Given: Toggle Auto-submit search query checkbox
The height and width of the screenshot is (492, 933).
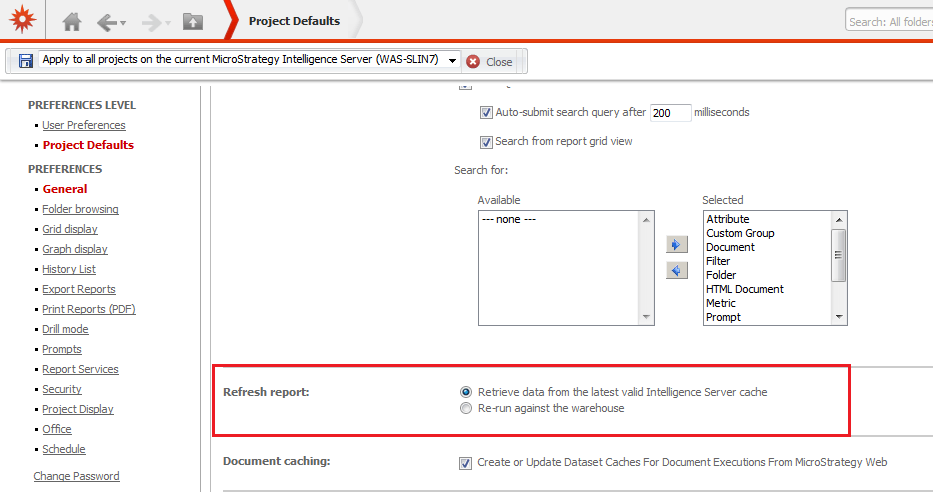Looking at the screenshot, I should click(x=486, y=112).
